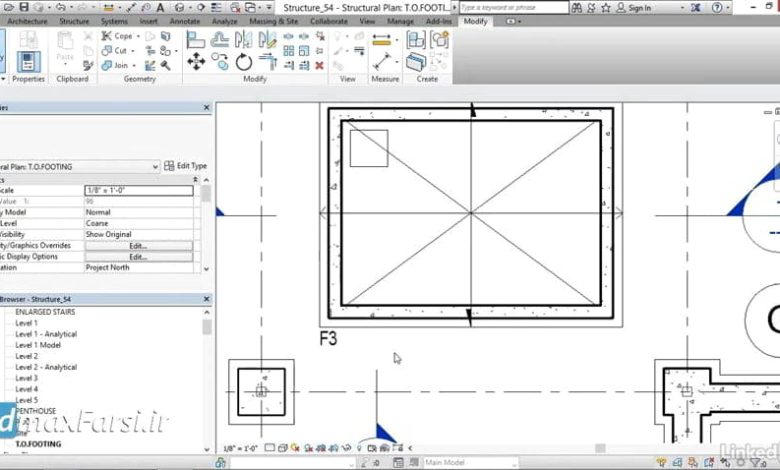Viewport: 780px width, 470px height.
Task: Choose the Mirror - Draw Axis tool
Action: pyautogui.click(x=267, y=40)
